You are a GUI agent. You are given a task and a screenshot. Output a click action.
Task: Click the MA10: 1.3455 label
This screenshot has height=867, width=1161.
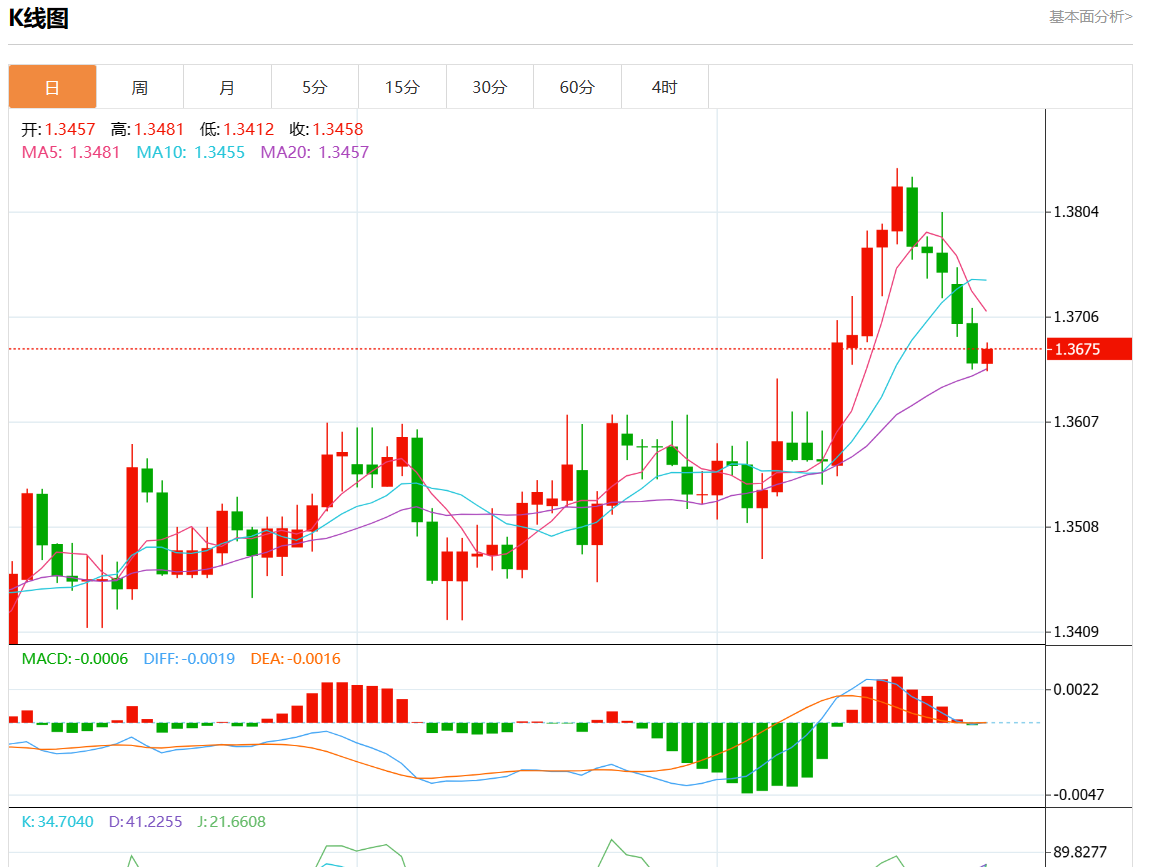[x=190, y=152]
